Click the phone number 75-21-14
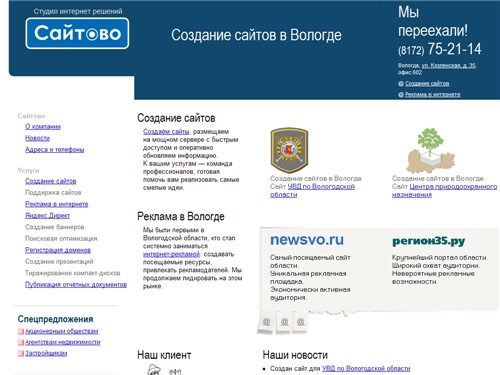 pos(455,49)
